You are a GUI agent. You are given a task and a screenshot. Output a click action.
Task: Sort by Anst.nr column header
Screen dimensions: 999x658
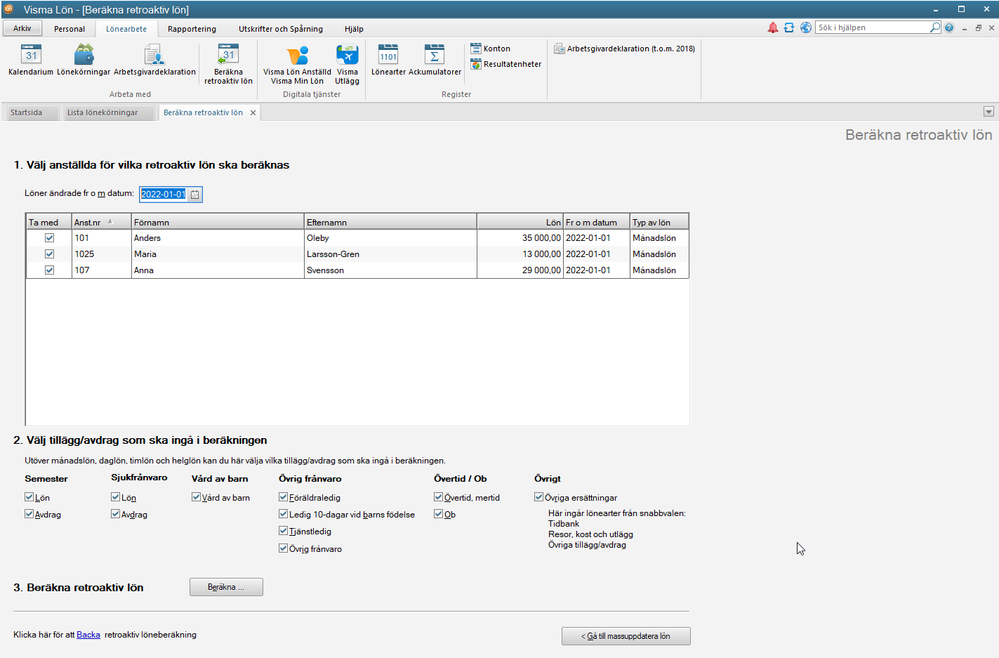coord(101,222)
